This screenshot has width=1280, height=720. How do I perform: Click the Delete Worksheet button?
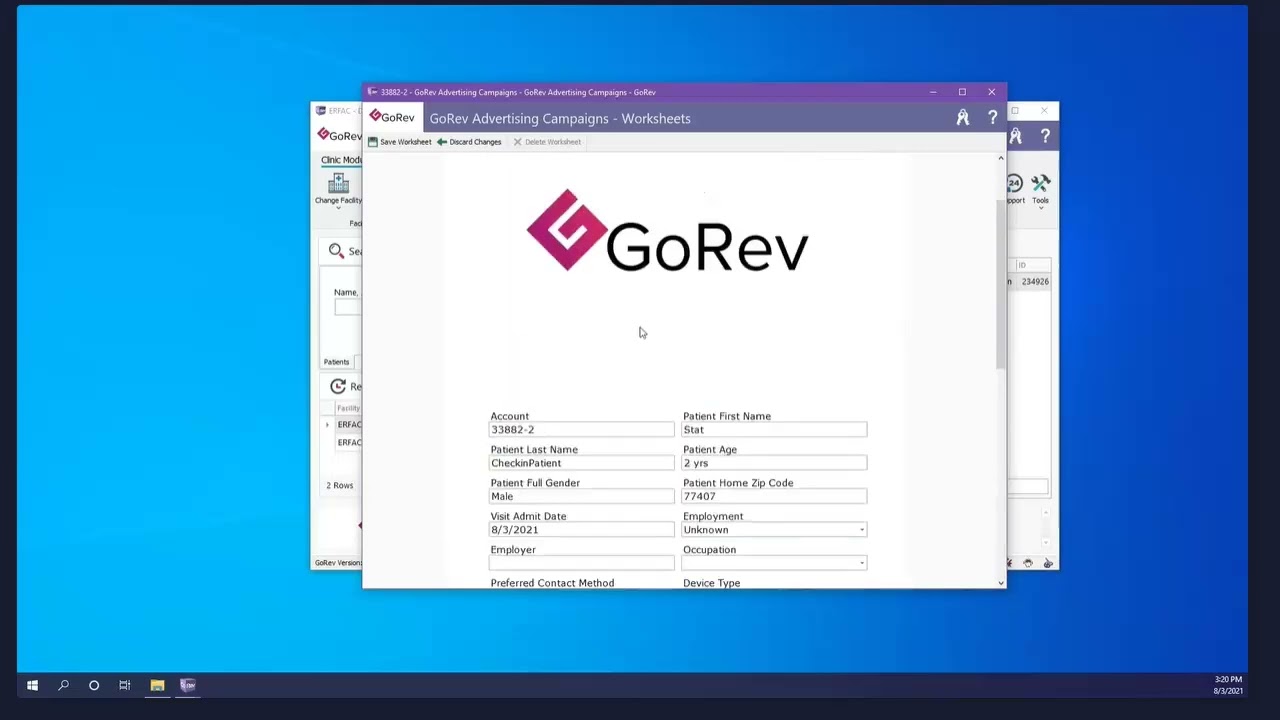tap(547, 142)
